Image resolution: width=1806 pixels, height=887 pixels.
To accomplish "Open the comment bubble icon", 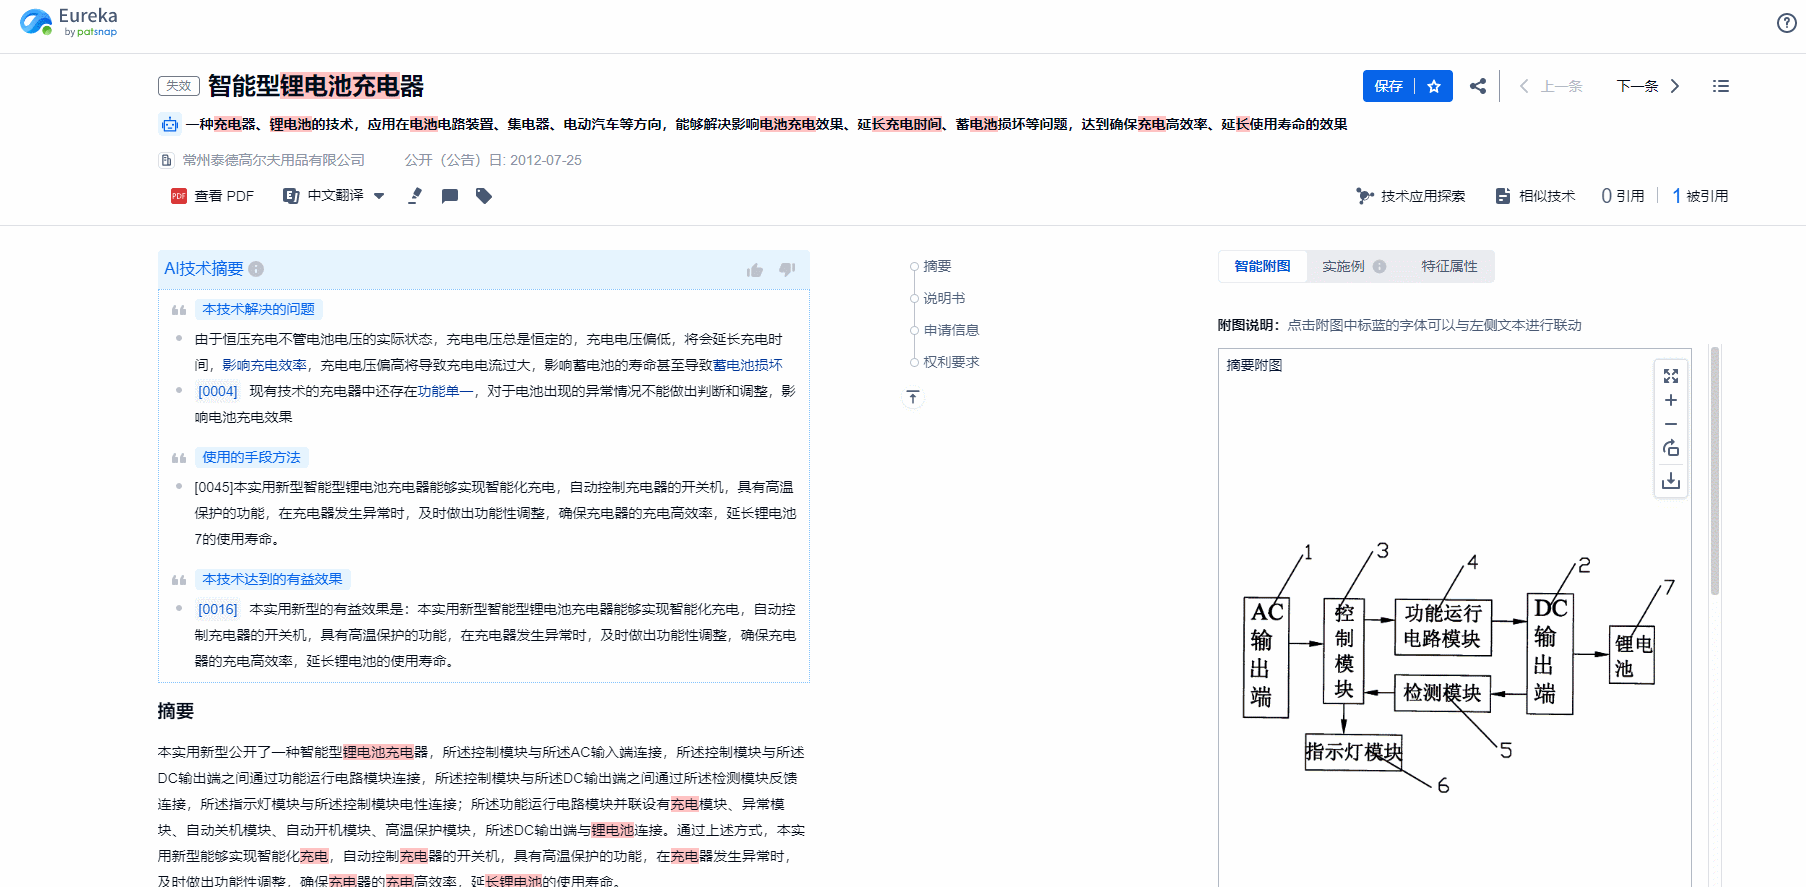I will (x=450, y=196).
